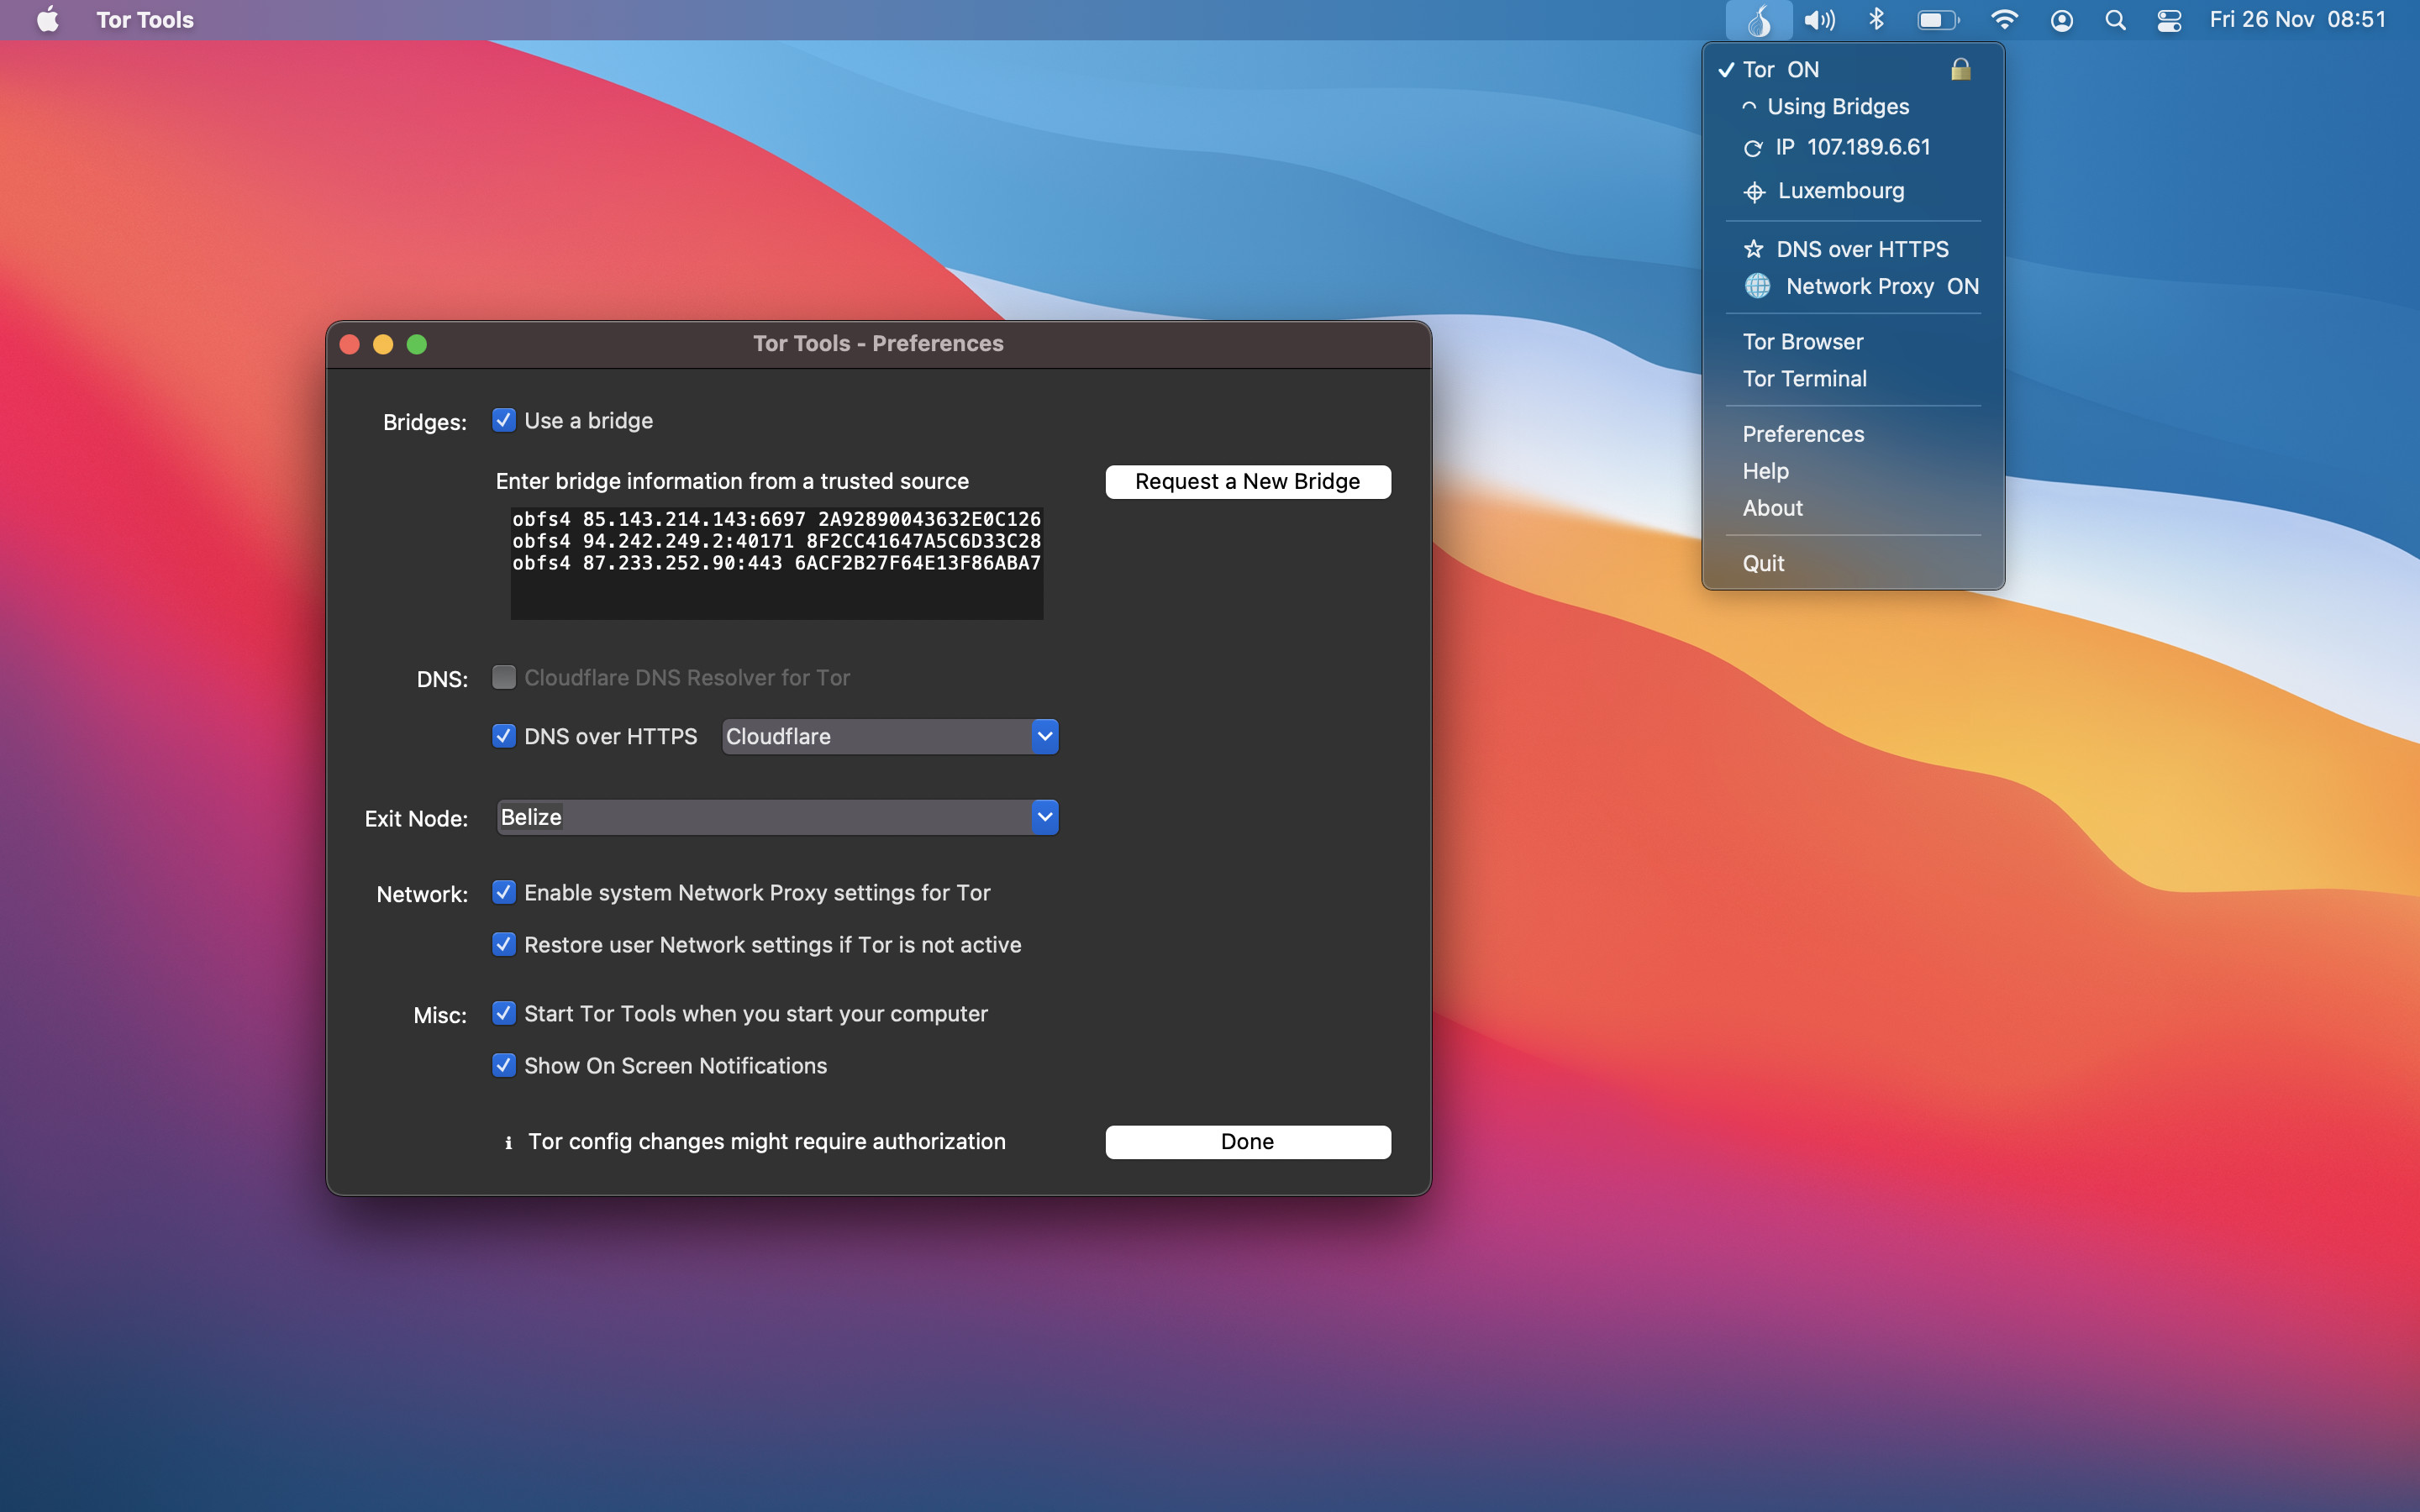
Task: Check battery status in menu bar
Action: (x=1938, y=20)
